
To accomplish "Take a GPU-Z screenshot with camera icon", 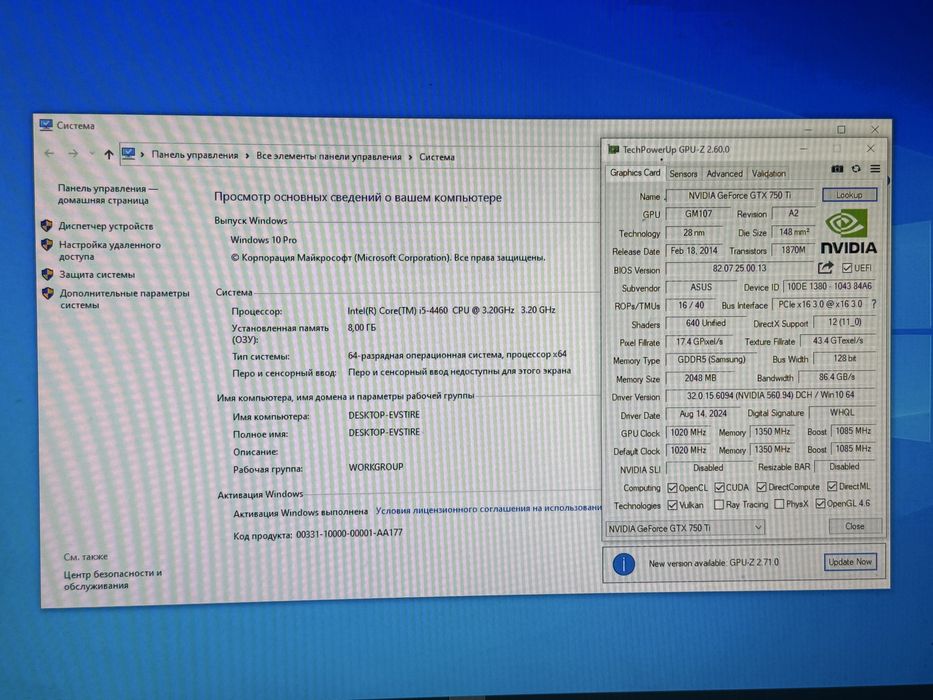I will click(x=837, y=169).
